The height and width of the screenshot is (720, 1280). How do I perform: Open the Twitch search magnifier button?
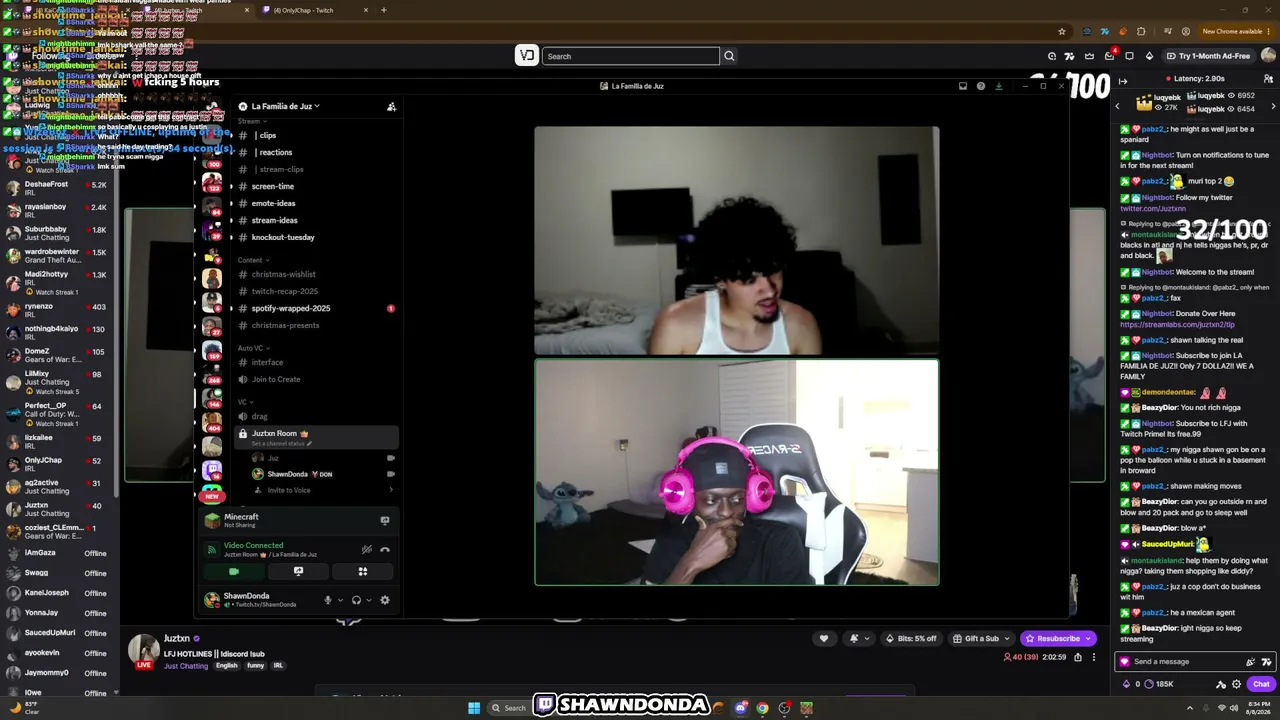(729, 56)
